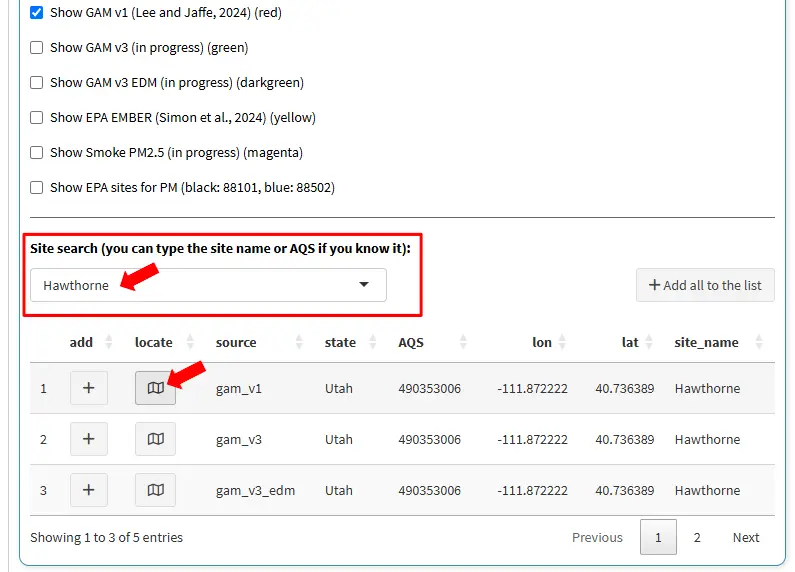Image resolution: width=795 pixels, height=572 pixels.
Task: Sort table by the locate column arrows
Action: (191, 342)
